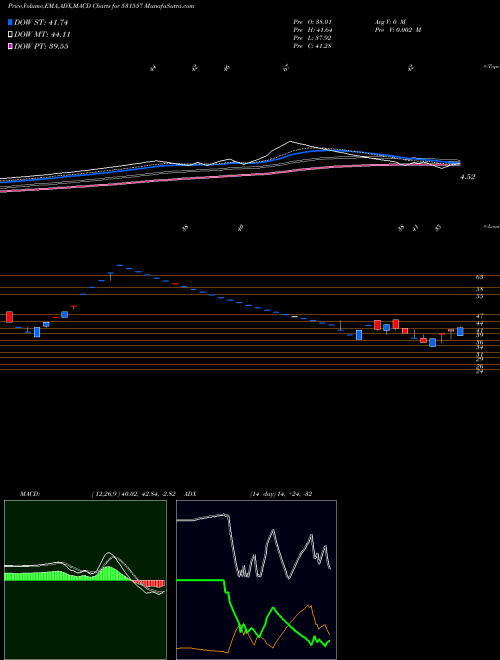Screen dimensions: 500x660
Task: Click the white DOW MT legend swatch
Action: (x=11, y=35)
